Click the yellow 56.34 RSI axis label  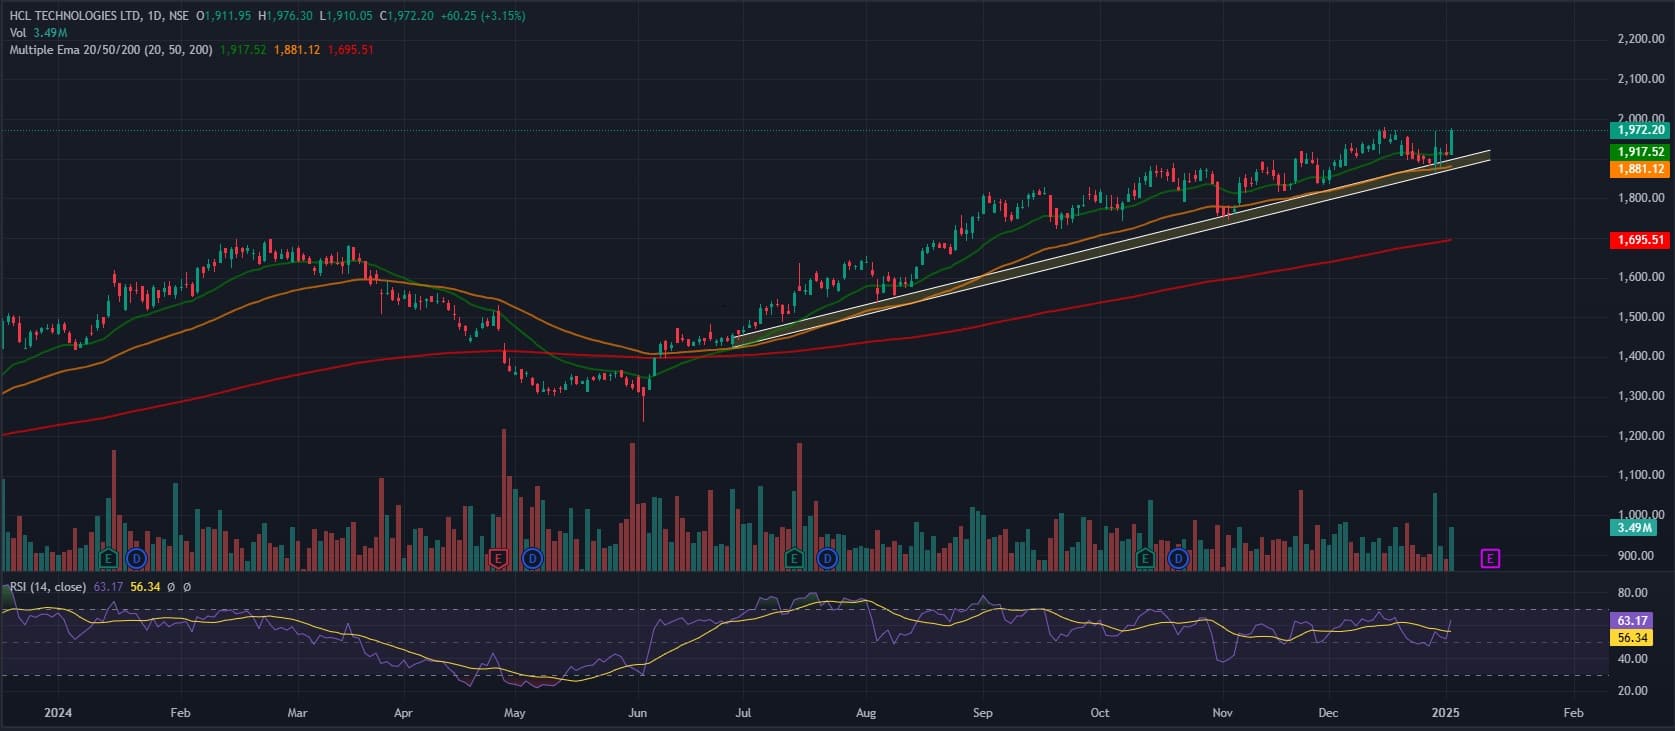[x=1632, y=638]
